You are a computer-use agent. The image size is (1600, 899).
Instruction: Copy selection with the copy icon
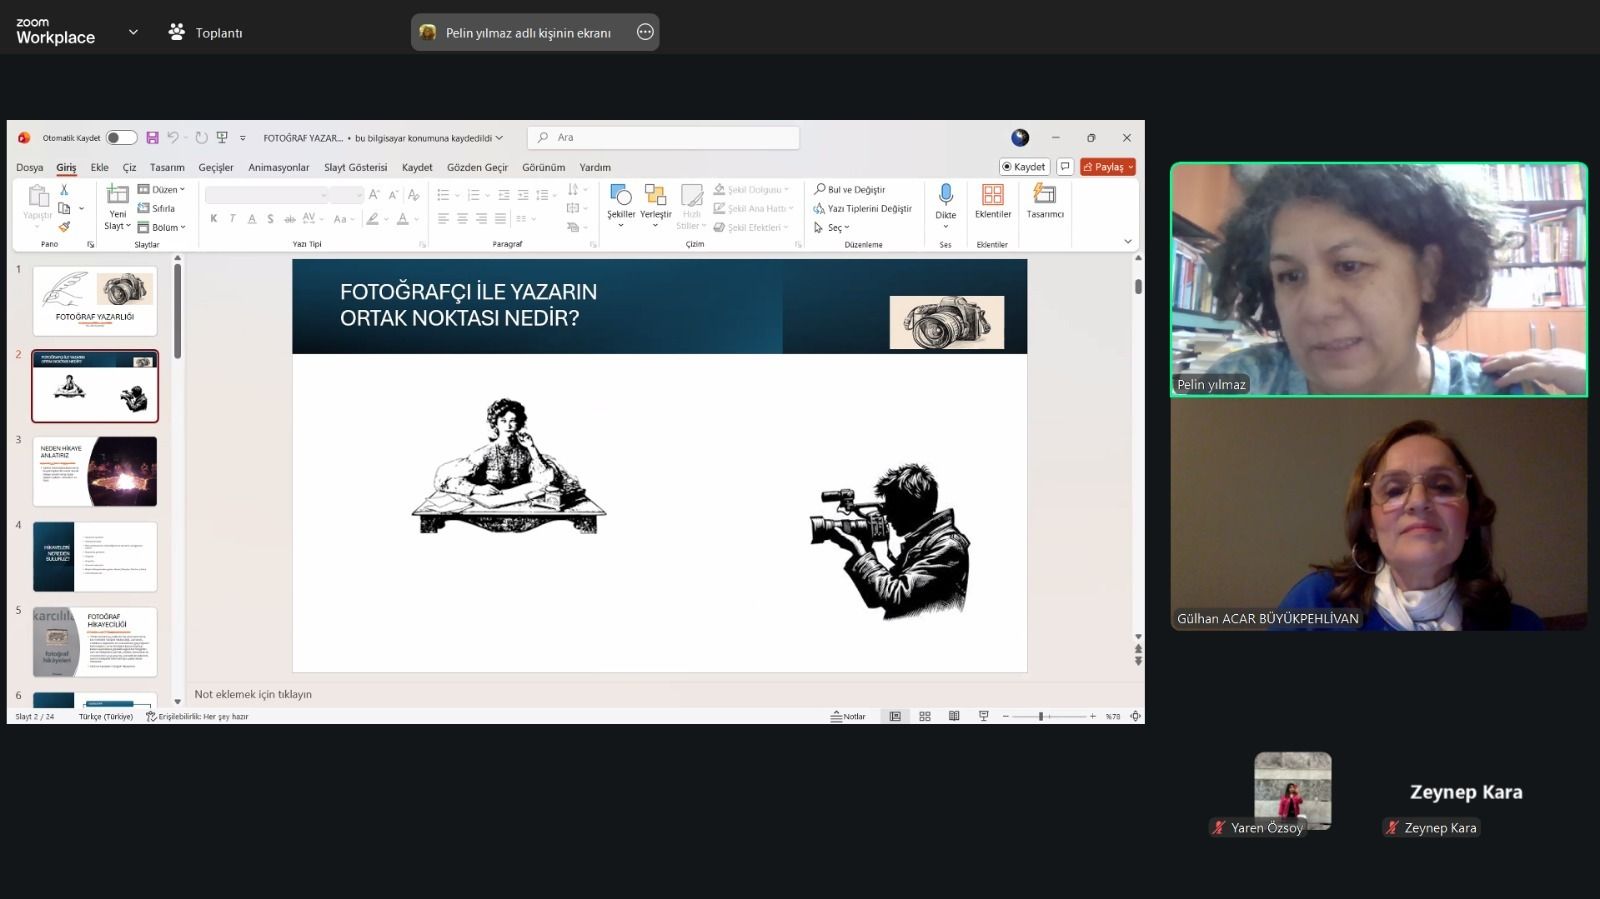(64, 208)
